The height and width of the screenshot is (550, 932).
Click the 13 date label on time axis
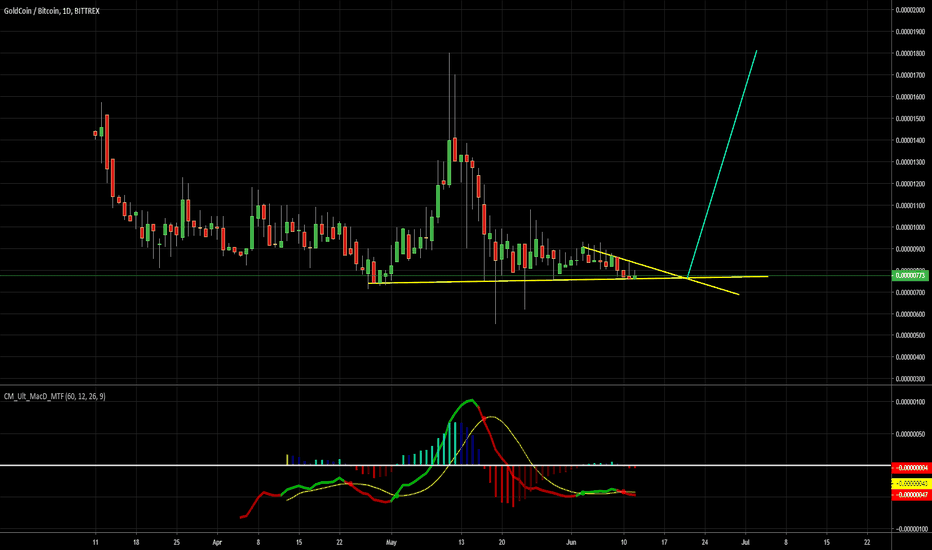tap(461, 542)
